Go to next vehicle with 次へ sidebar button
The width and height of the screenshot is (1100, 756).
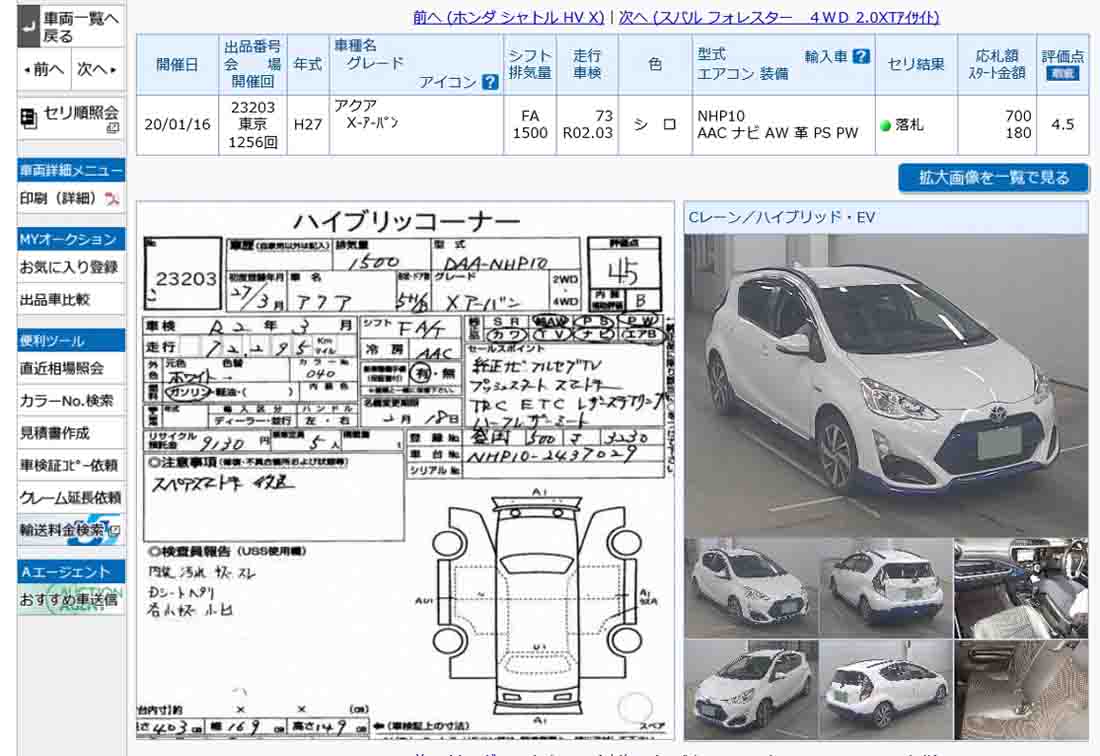[98, 69]
